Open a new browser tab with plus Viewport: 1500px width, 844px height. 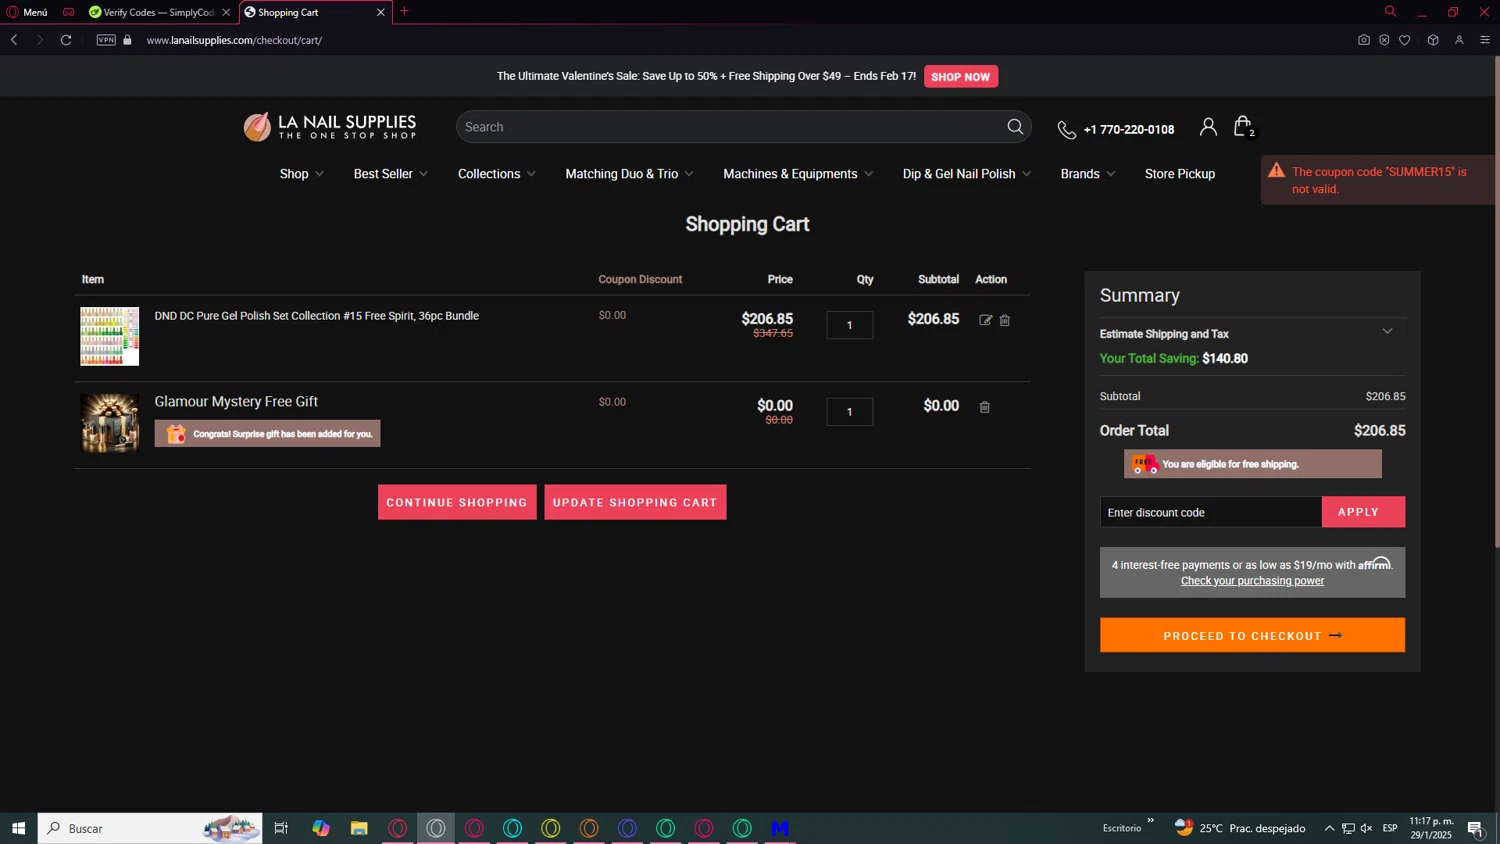pyautogui.click(x=404, y=11)
